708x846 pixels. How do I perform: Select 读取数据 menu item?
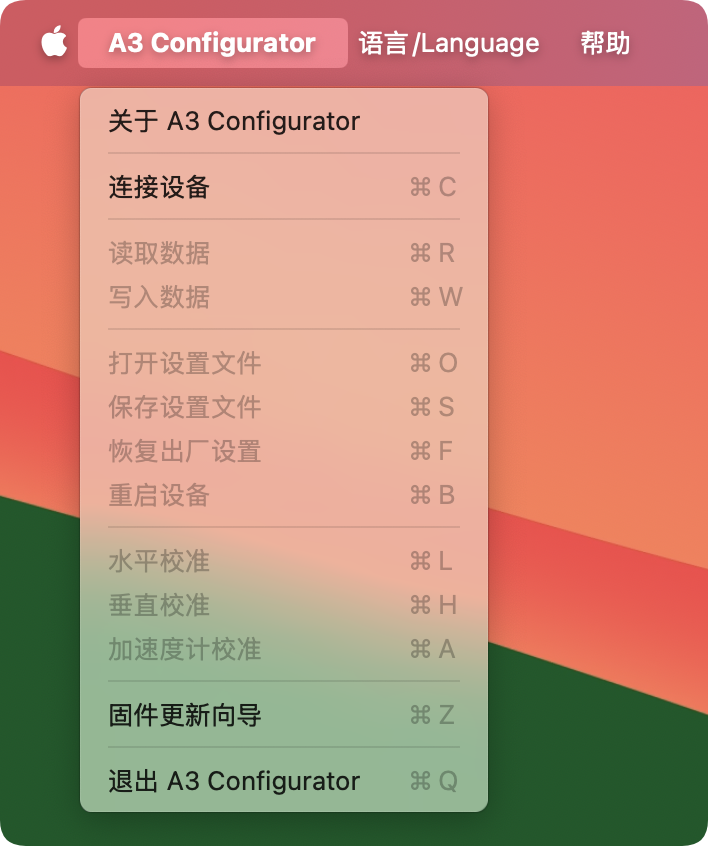[159, 253]
